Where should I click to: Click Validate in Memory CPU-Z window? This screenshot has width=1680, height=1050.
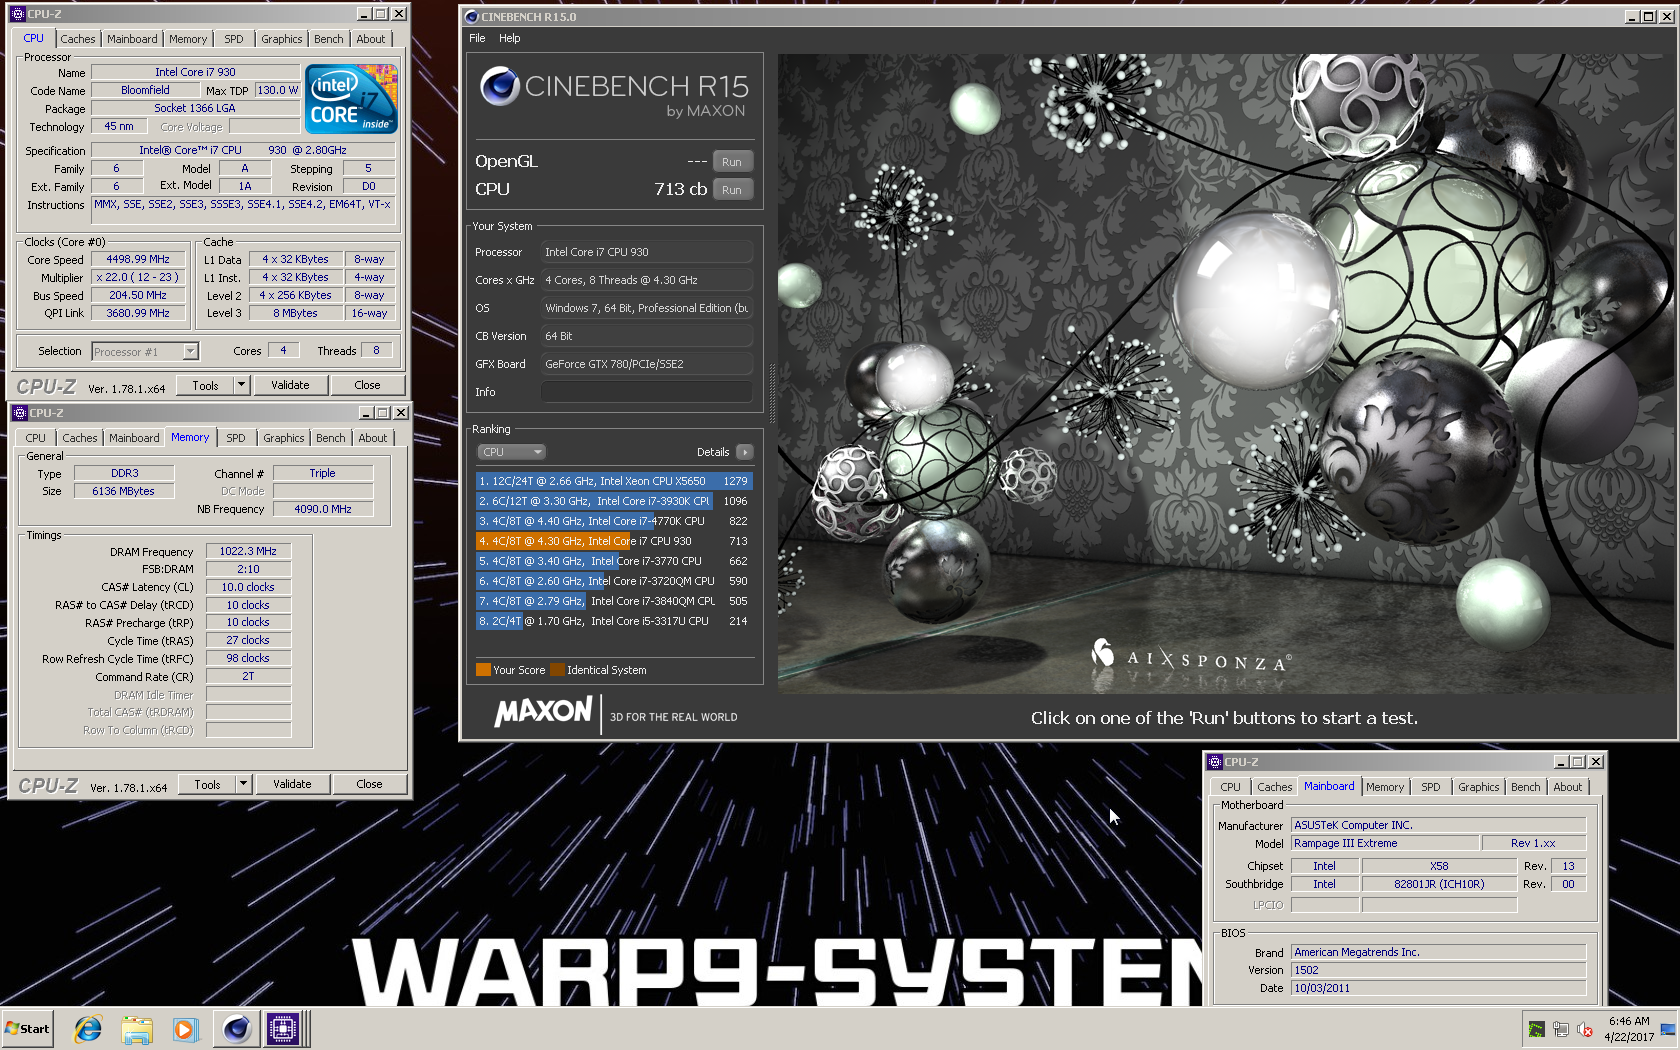click(292, 784)
